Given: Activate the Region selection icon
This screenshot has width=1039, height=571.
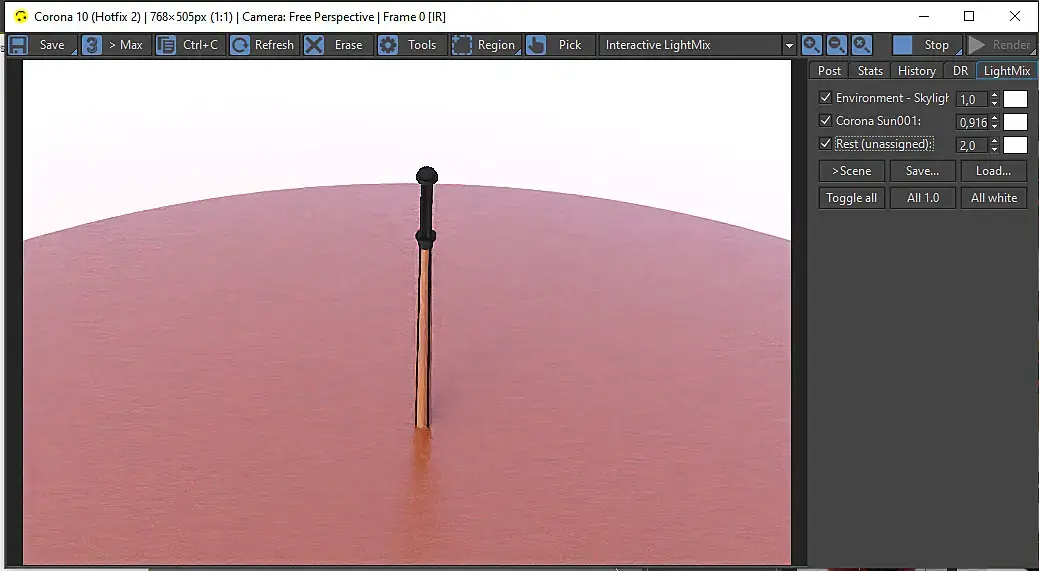Looking at the screenshot, I should pos(462,45).
